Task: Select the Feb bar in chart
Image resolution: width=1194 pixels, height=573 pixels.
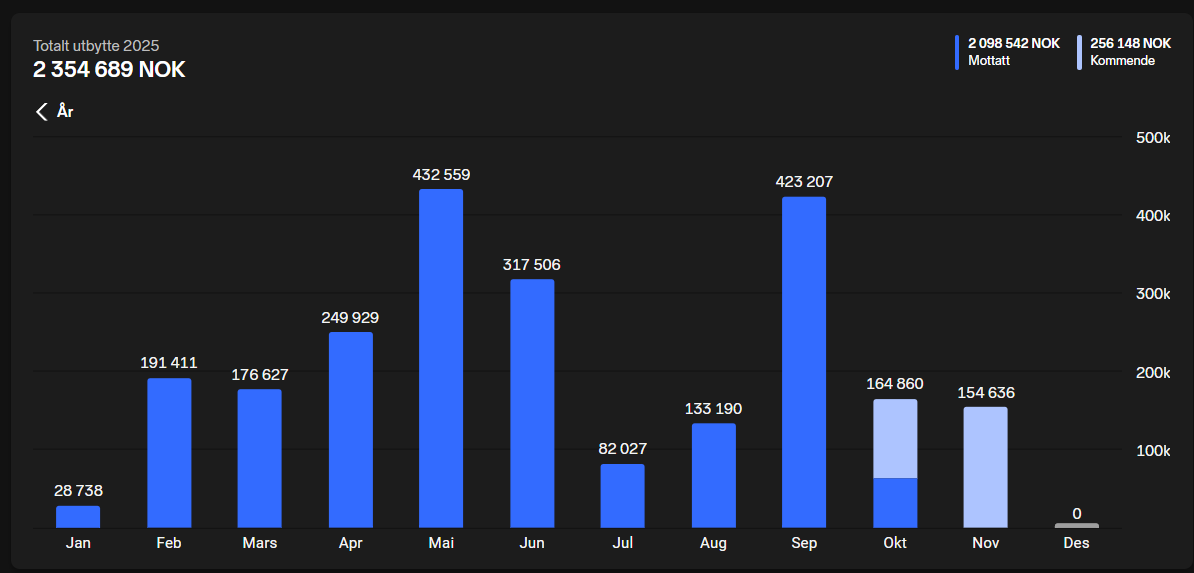Action: coord(169,453)
